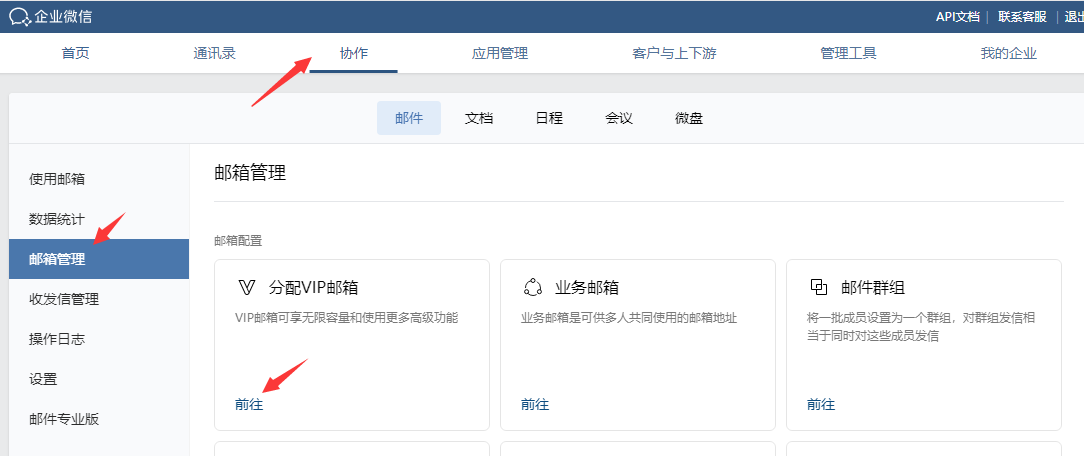Open 操作日志 from the sidebar
Viewport: 1084px width, 456px height.
57,339
